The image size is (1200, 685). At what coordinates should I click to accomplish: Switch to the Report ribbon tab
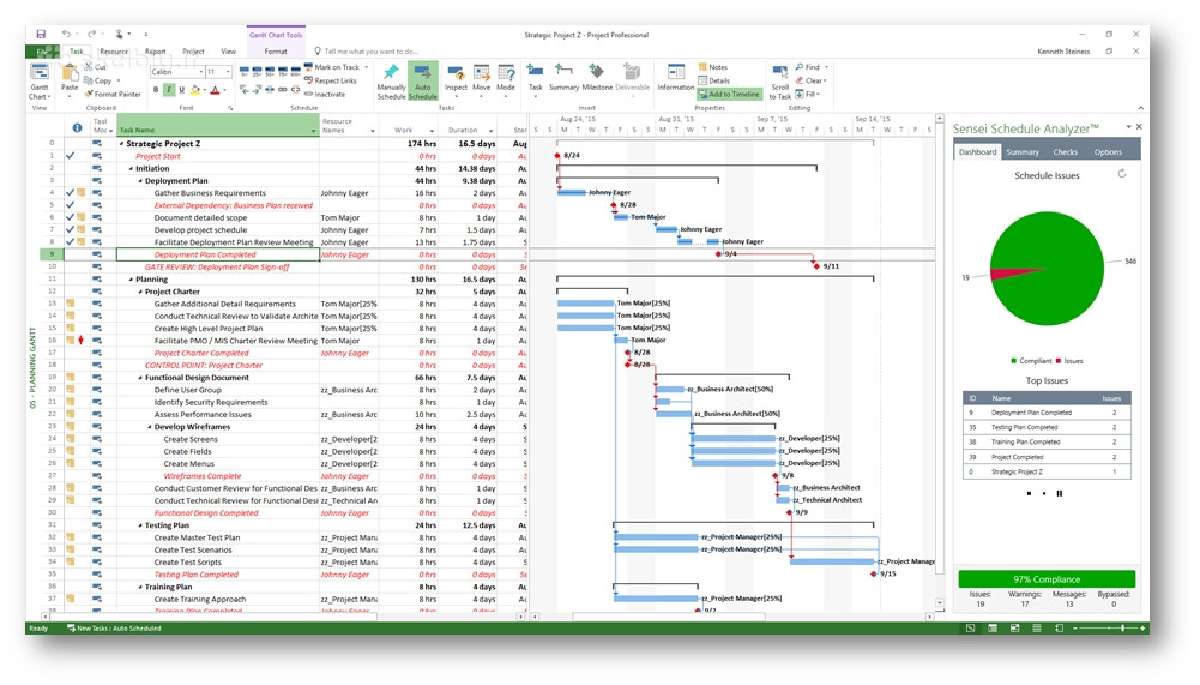(x=155, y=51)
